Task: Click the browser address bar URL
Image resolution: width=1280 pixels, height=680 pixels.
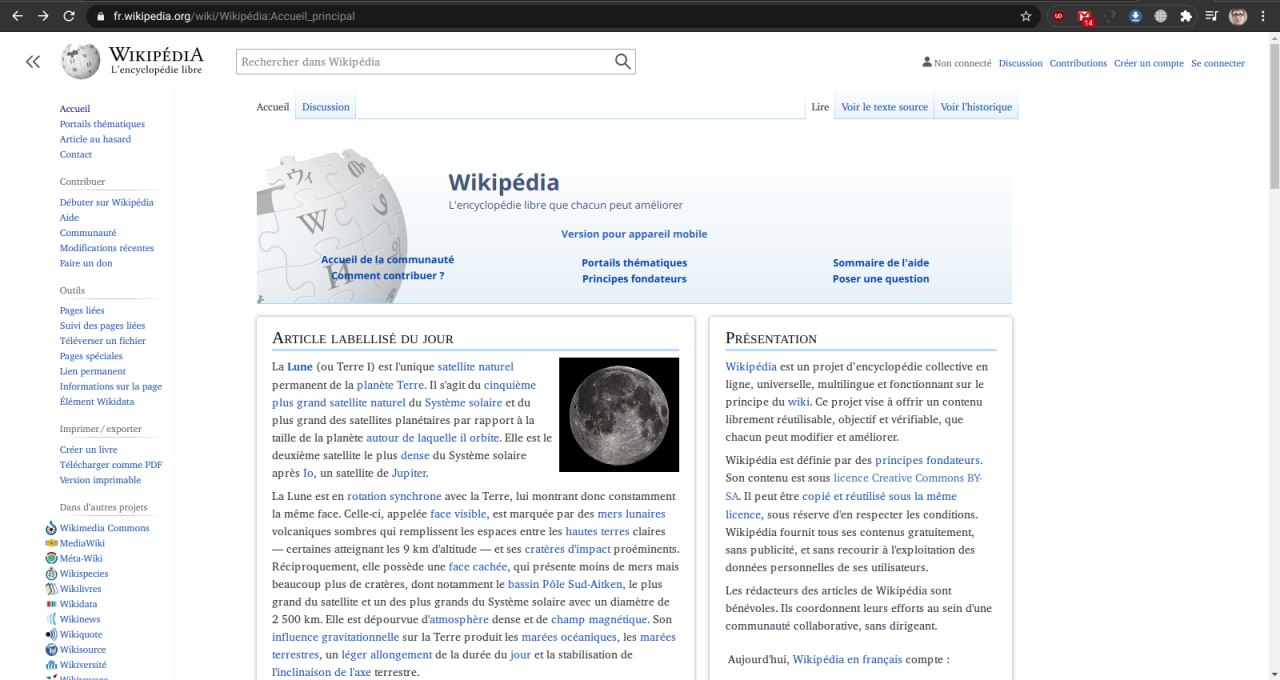Action: (x=233, y=16)
